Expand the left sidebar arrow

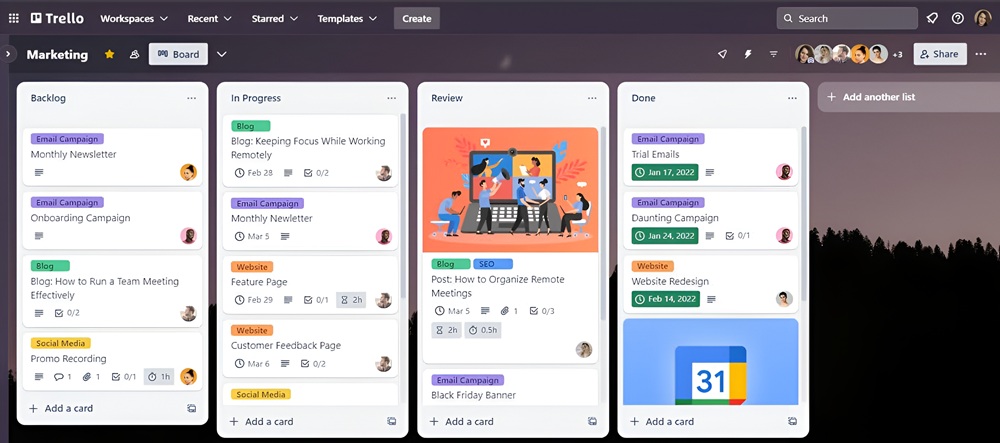(x=8, y=54)
